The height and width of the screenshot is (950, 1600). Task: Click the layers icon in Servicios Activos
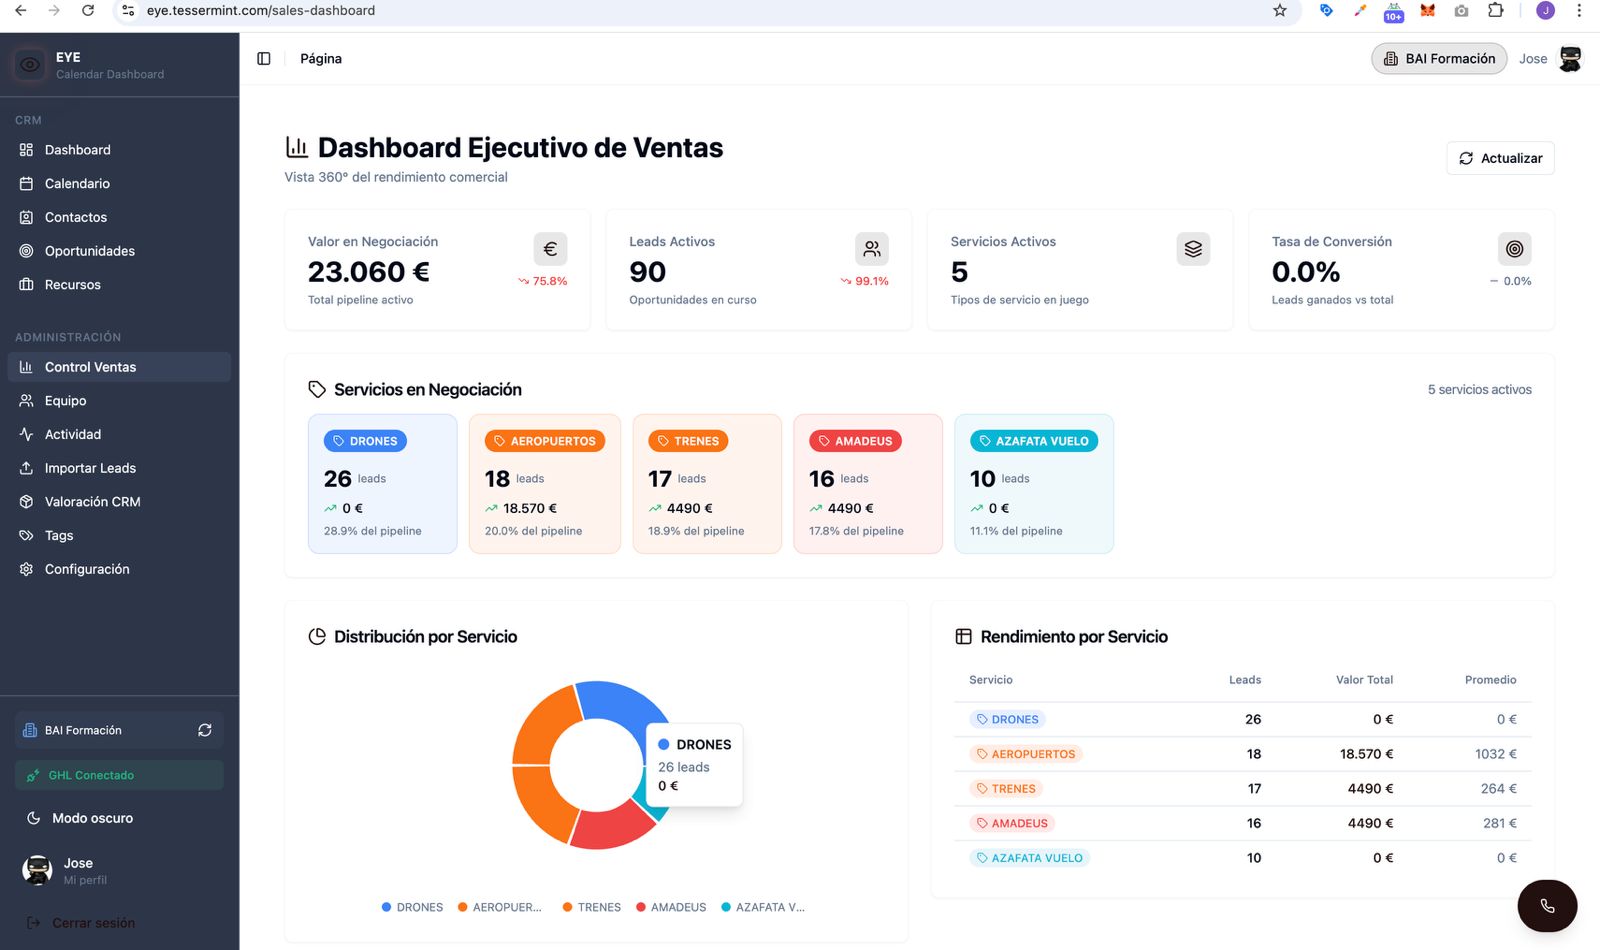coord(1193,249)
